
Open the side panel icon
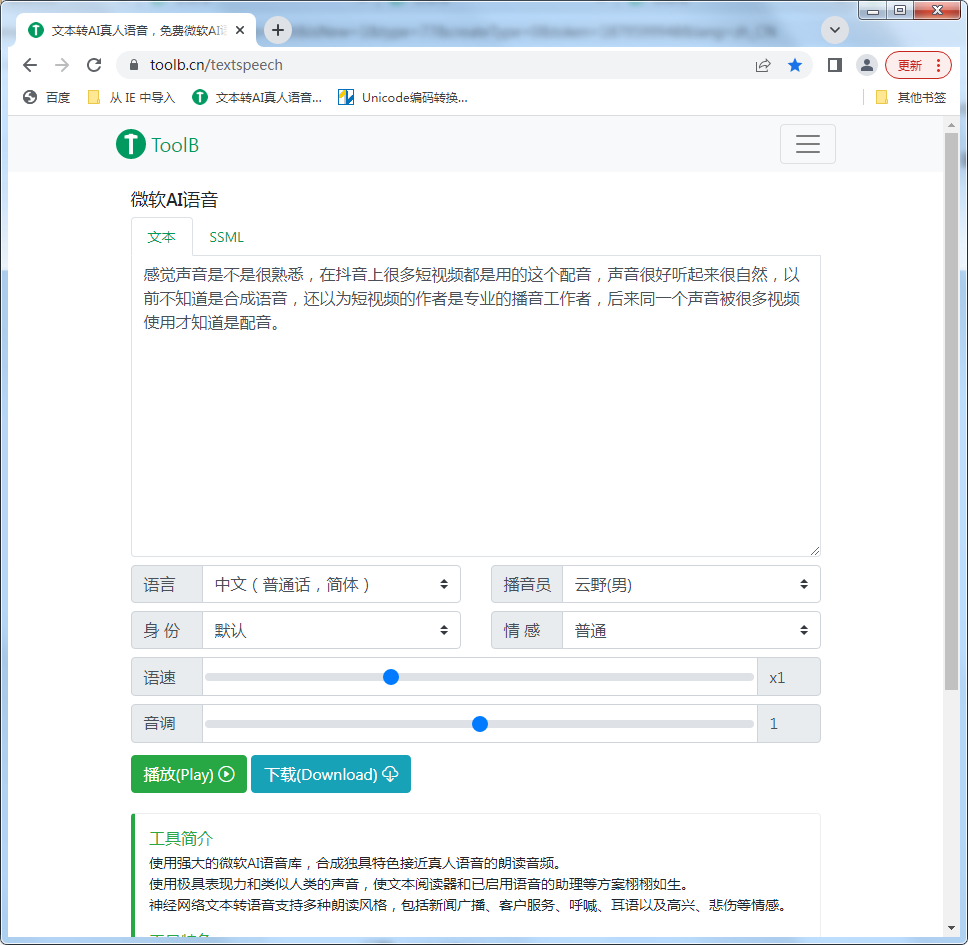(835, 65)
